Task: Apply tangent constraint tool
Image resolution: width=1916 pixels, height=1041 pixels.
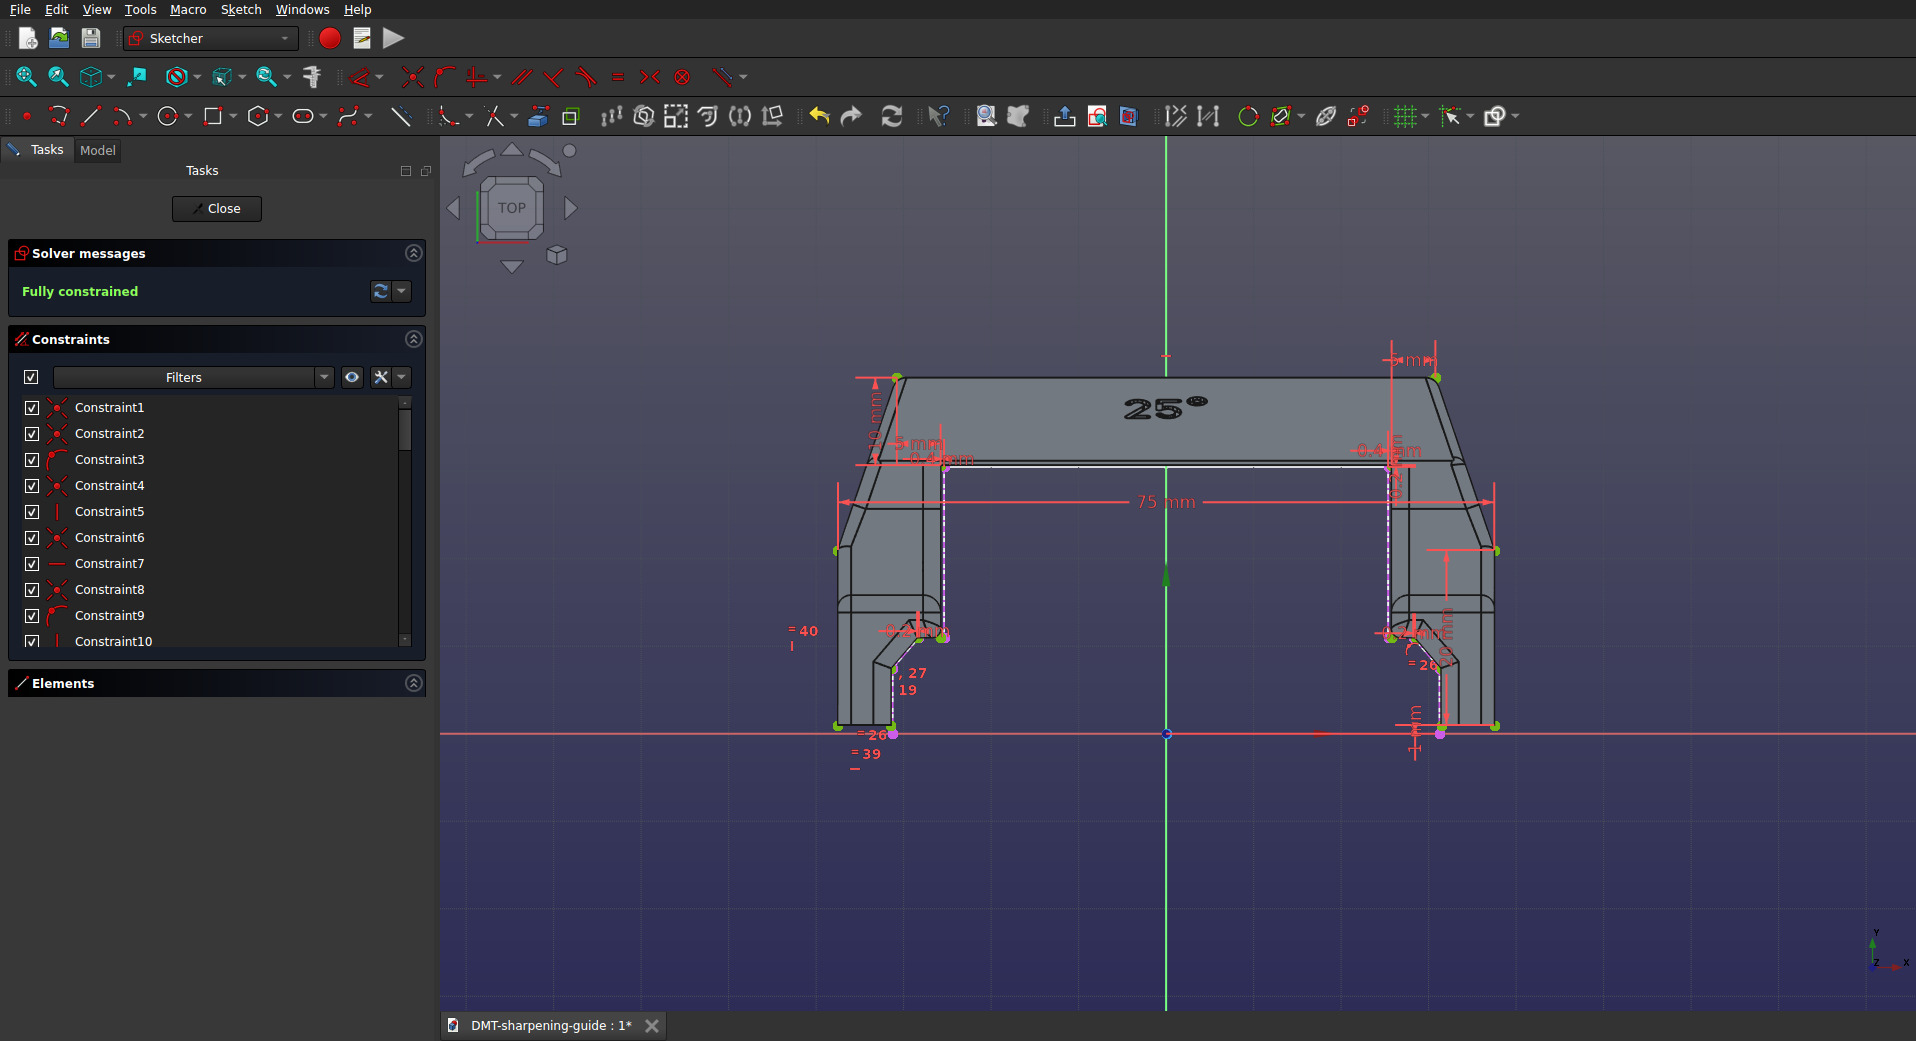Action: click(586, 77)
